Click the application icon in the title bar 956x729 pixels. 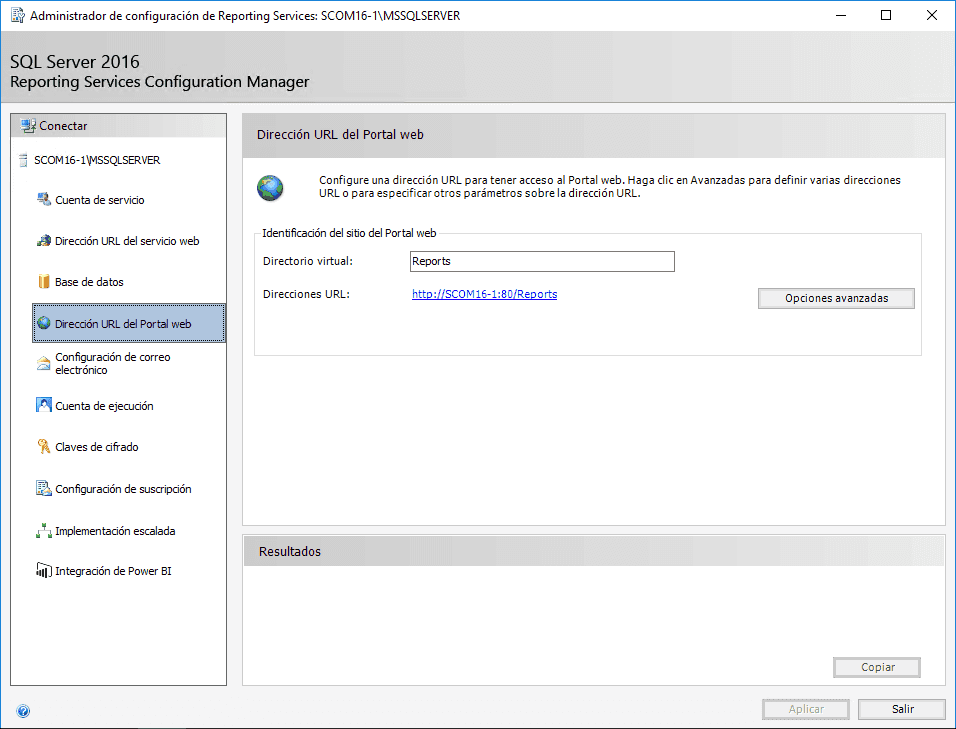click(18, 15)
